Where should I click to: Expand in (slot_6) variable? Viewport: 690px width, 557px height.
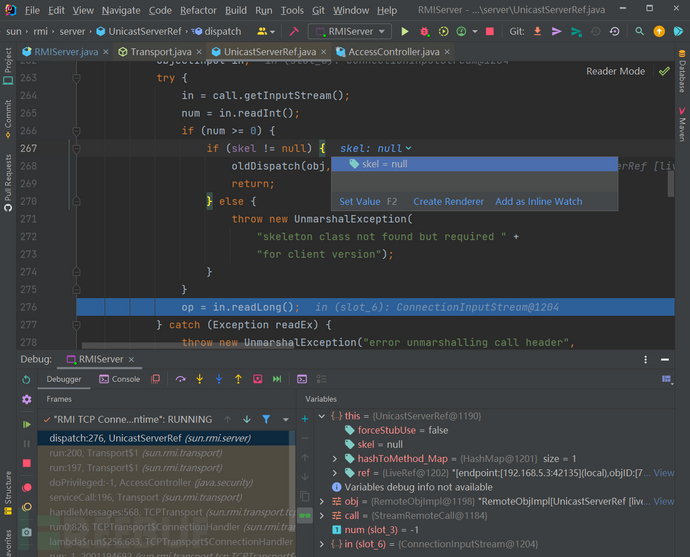point(322,544)
